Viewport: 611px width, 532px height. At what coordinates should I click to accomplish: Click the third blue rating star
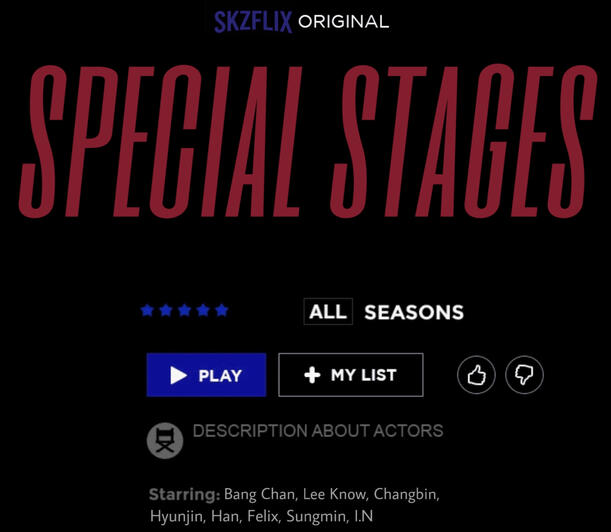(x=184, y=310)
